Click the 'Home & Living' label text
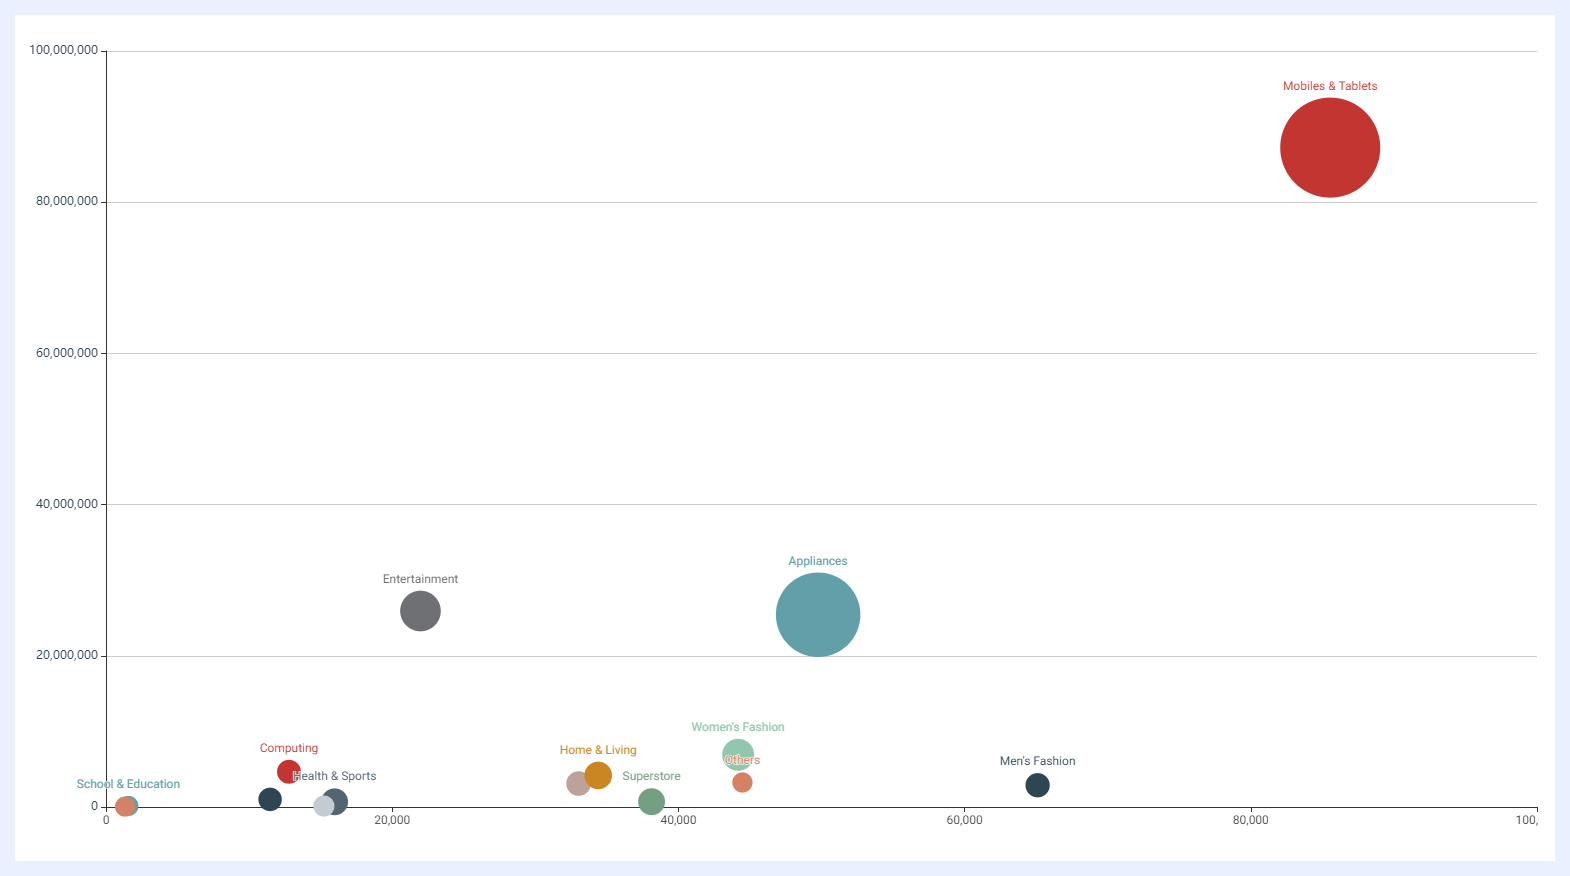The width and height of the screenshot is (1570, 876). [x=598, y=750]
